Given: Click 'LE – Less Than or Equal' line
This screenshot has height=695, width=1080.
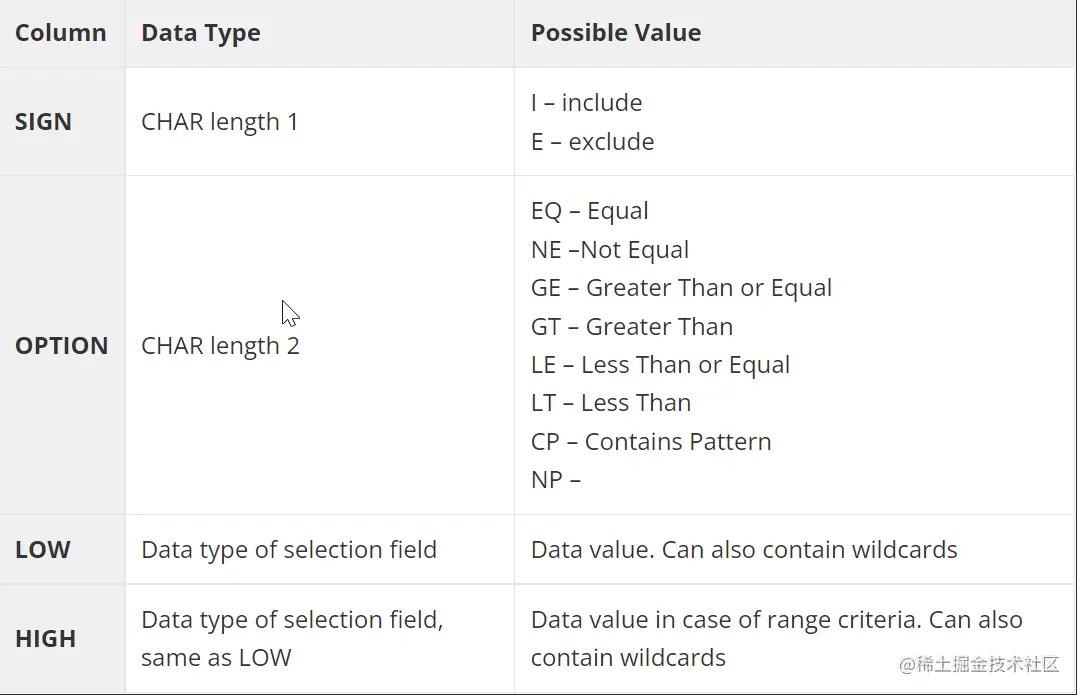Looking at the screenshot, I should (x=660, y=365).
